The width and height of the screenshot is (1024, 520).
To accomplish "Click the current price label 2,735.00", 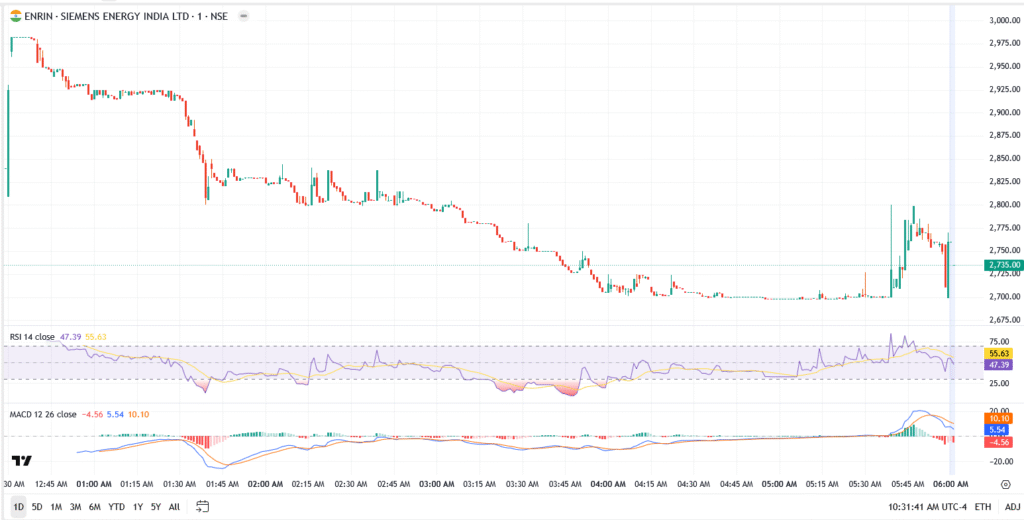I will 1002,265.
